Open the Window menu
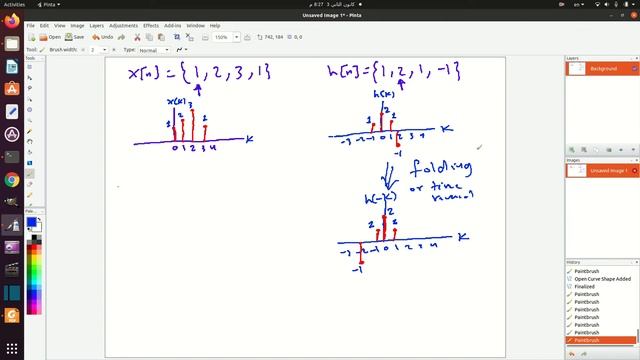640x360 pixels. [196, 26]
